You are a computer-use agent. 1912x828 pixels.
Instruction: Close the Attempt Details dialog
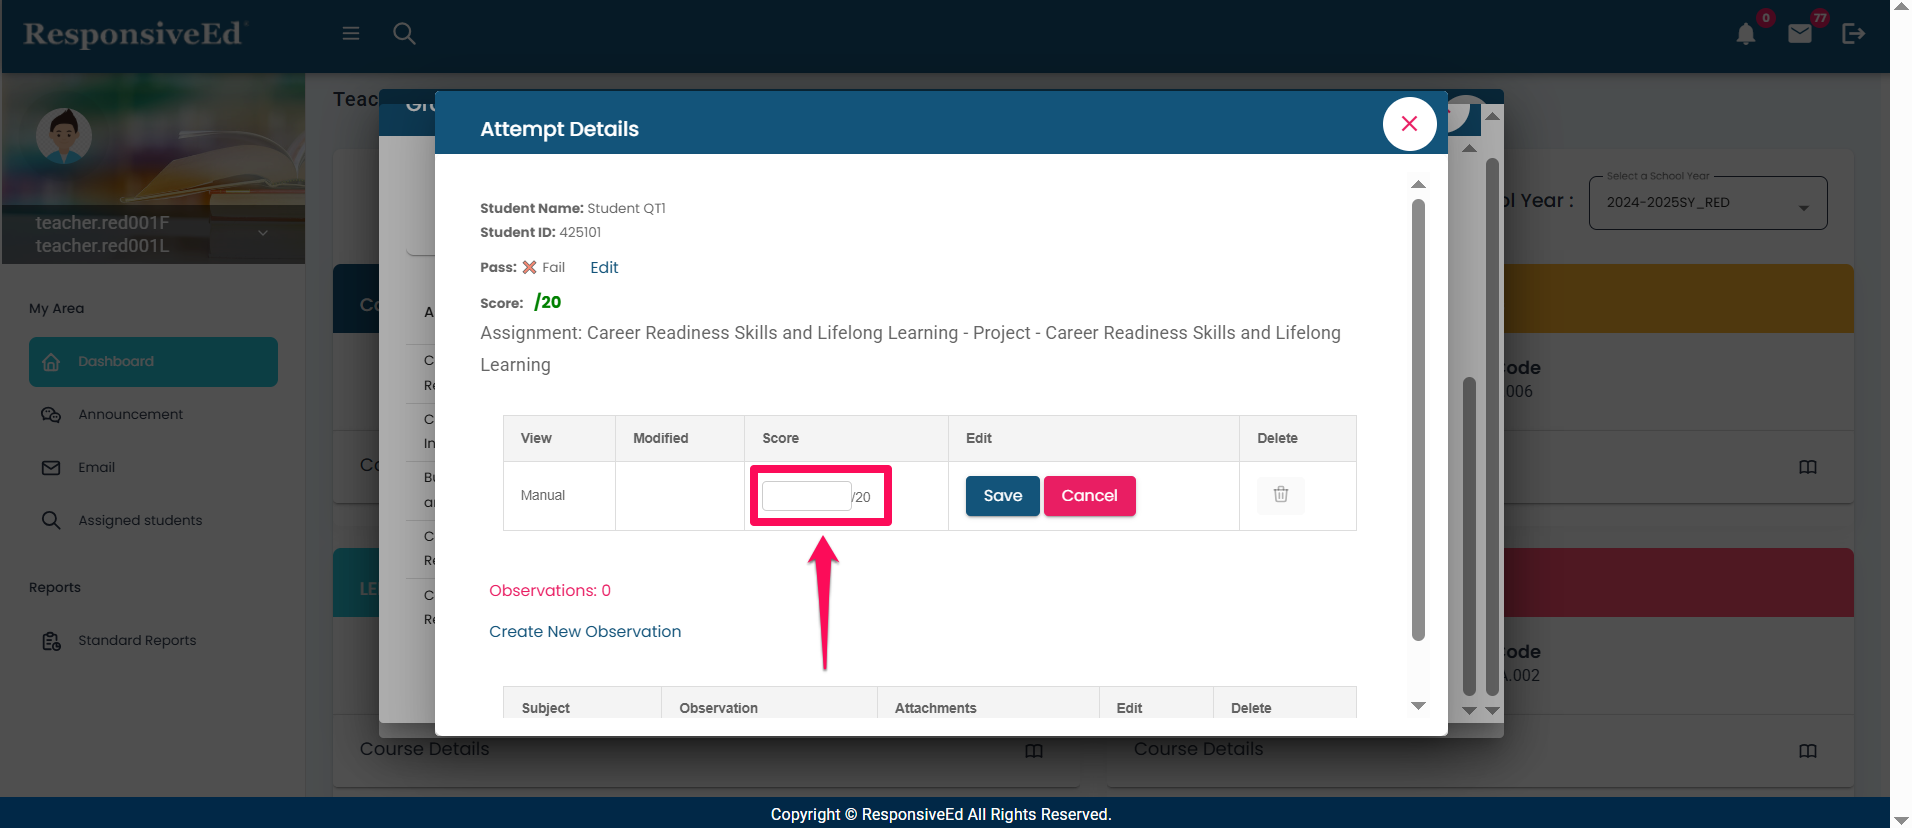(x=1409, y=124)
